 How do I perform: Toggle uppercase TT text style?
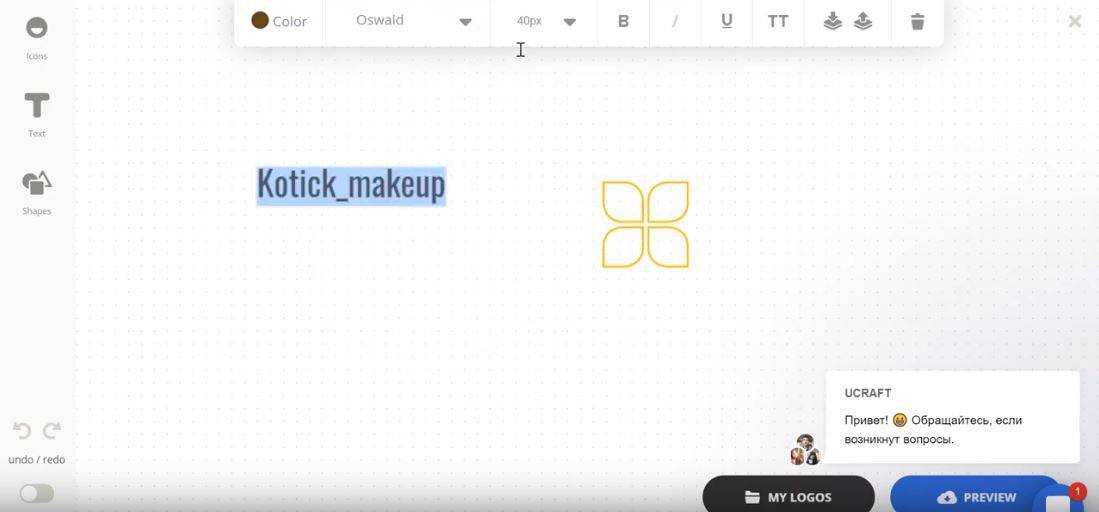point(777,21)
